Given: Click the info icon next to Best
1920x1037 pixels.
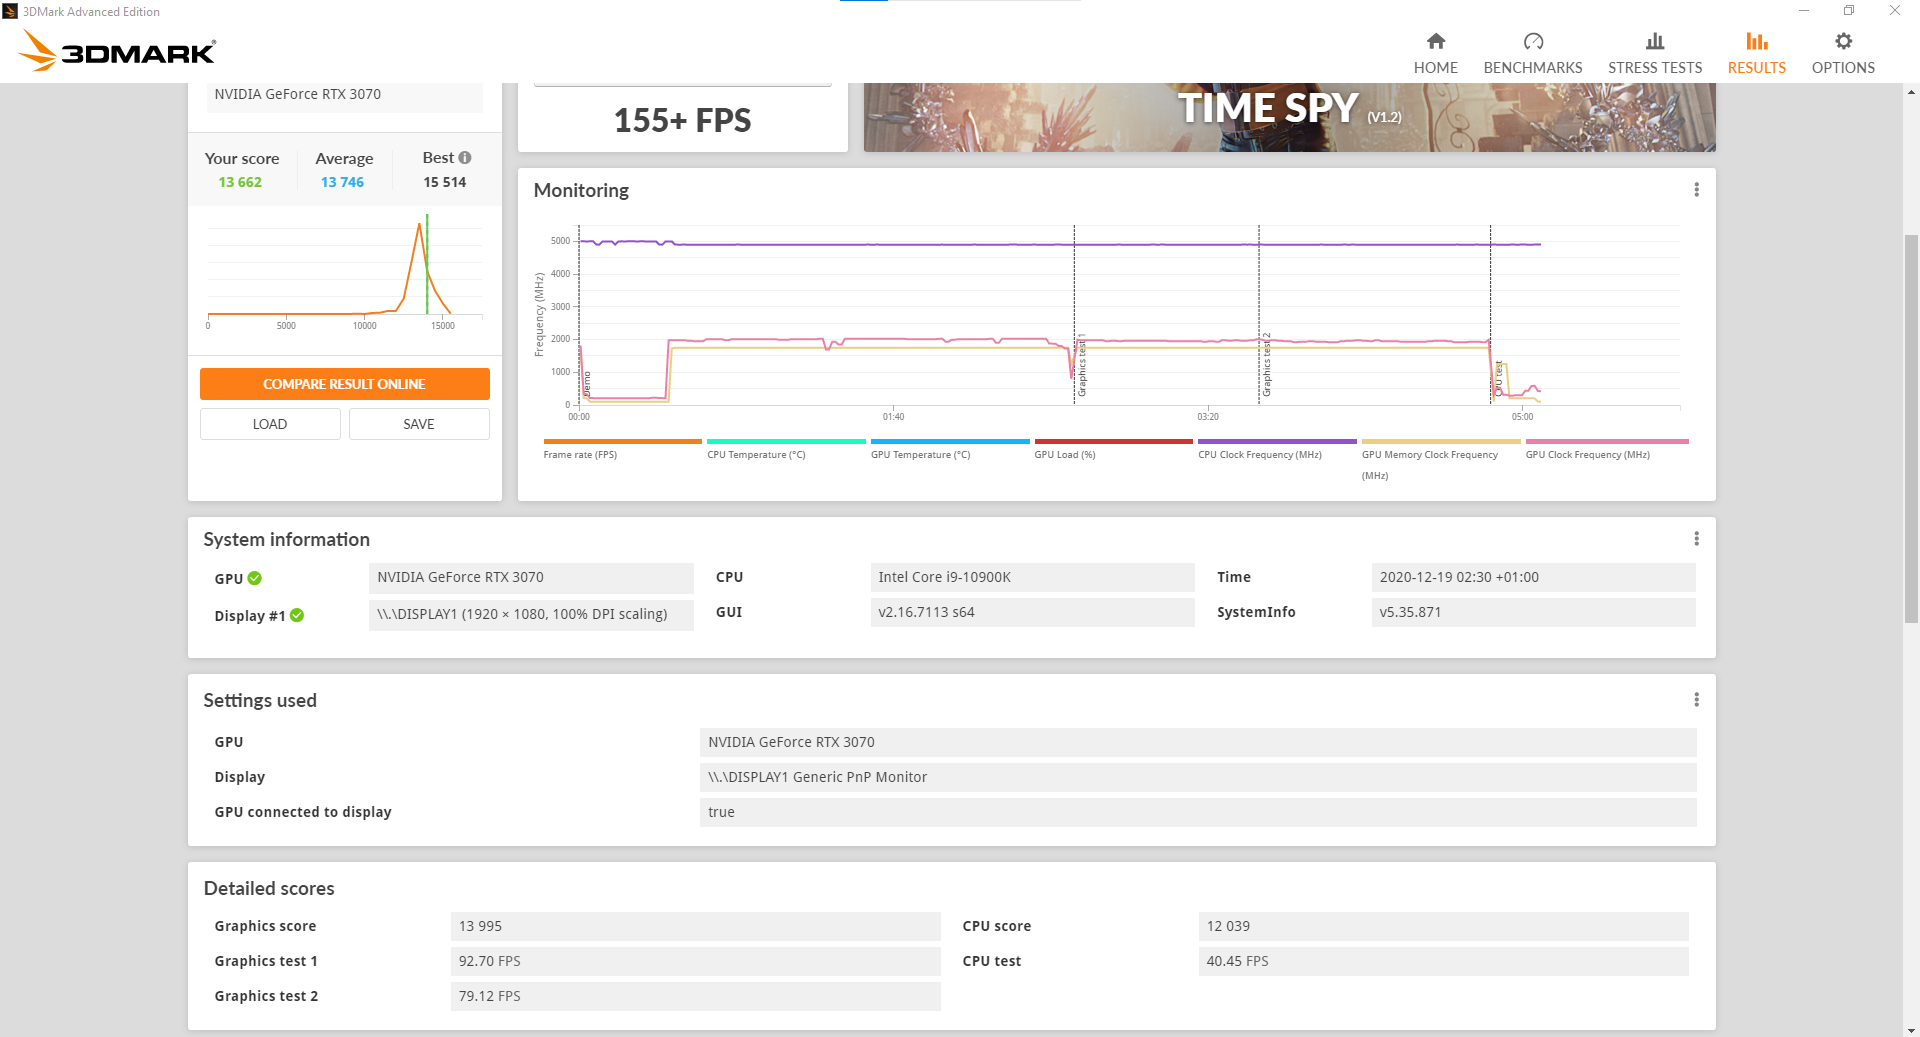Looking at the screenshot, I should click(465, 158).
